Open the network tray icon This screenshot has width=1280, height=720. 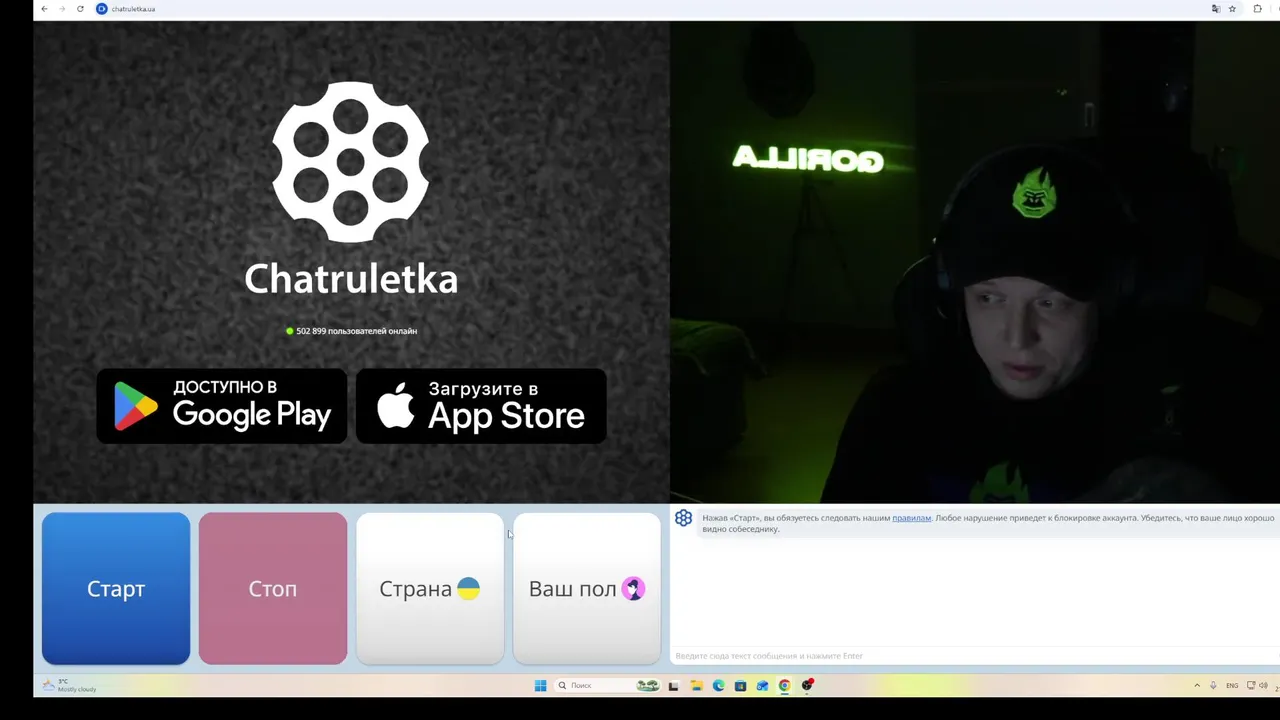point(1249,685)
